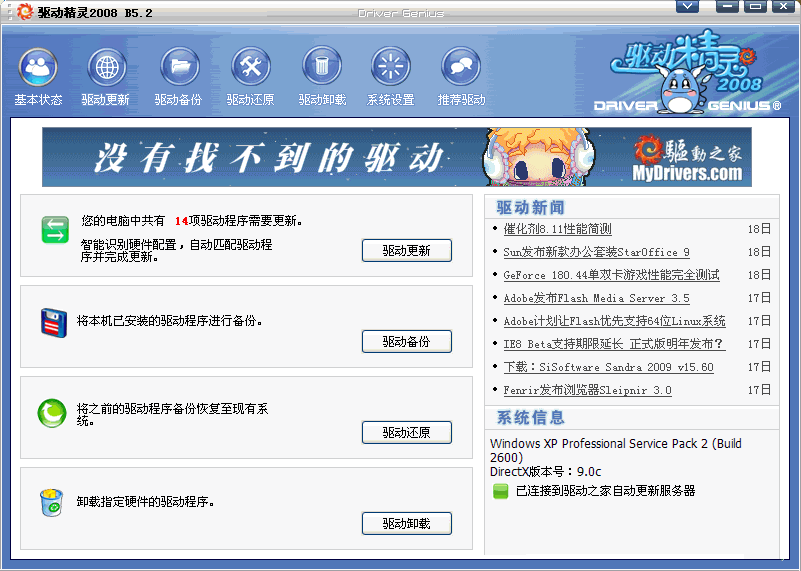Open the 系统设置 toolbar icon

point(390,68)
